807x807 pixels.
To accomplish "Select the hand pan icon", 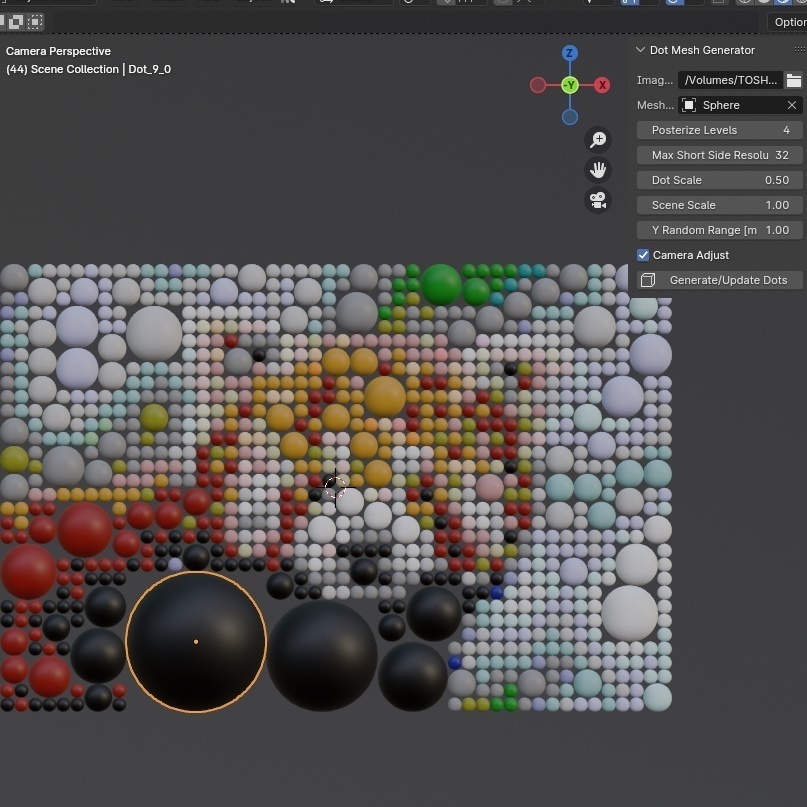I will coord(597,170).
